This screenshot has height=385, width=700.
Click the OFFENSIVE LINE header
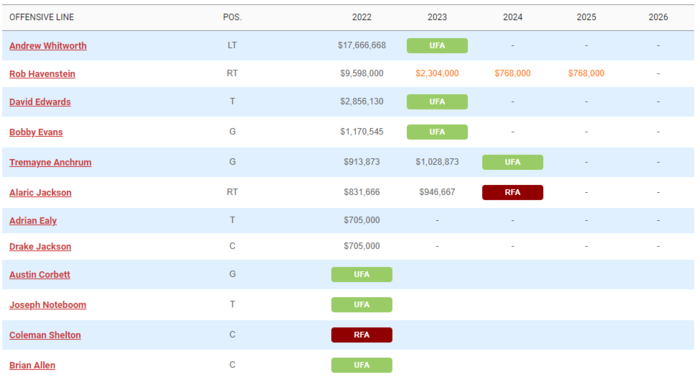coord(42,17)
